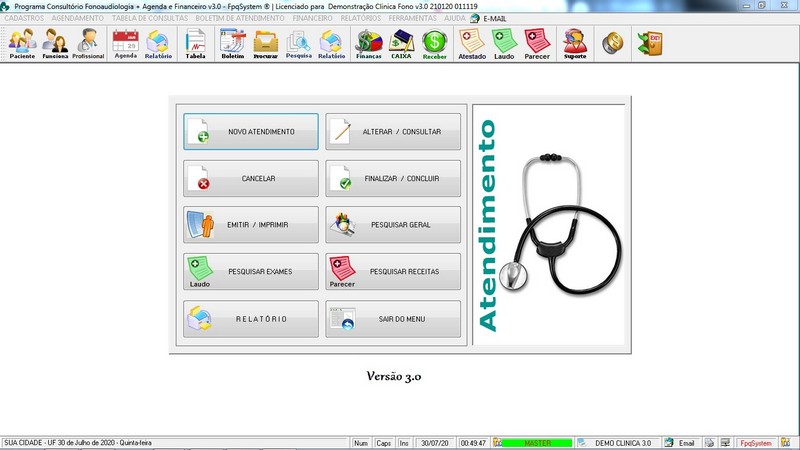
Task: Click SAIR DO MENU button
Action: pyautogui.click(x=393, y=319)
